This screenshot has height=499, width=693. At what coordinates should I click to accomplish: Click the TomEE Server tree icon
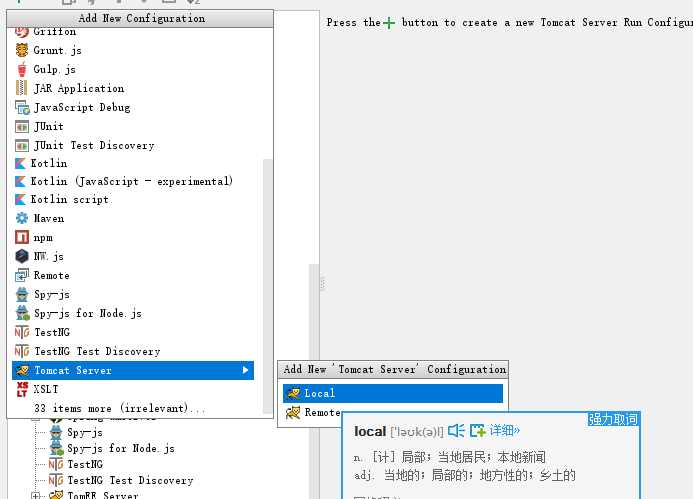tap(56, 495)
